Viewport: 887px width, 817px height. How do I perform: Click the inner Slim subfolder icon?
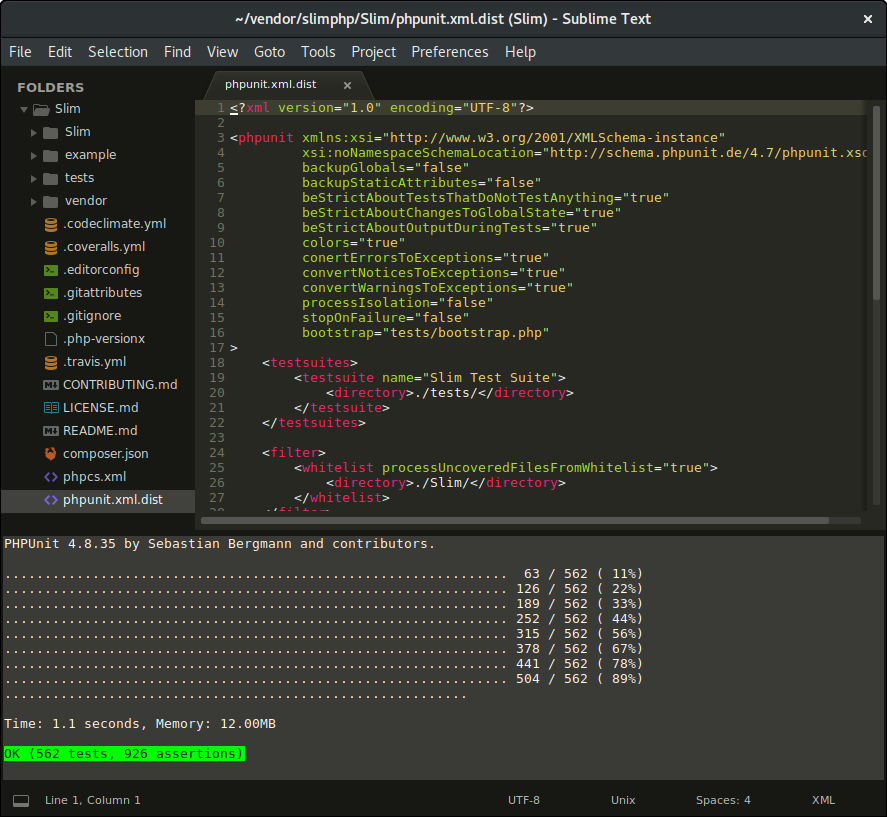[51, 132]
